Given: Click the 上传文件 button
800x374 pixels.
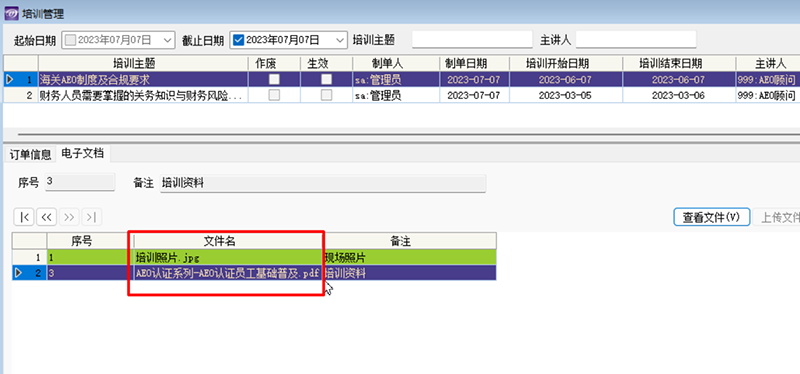Looking at the screenshot, I should [x=777, y=217].
